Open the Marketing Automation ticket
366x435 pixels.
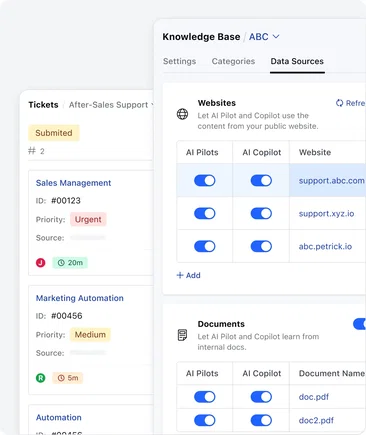(80, 298)
